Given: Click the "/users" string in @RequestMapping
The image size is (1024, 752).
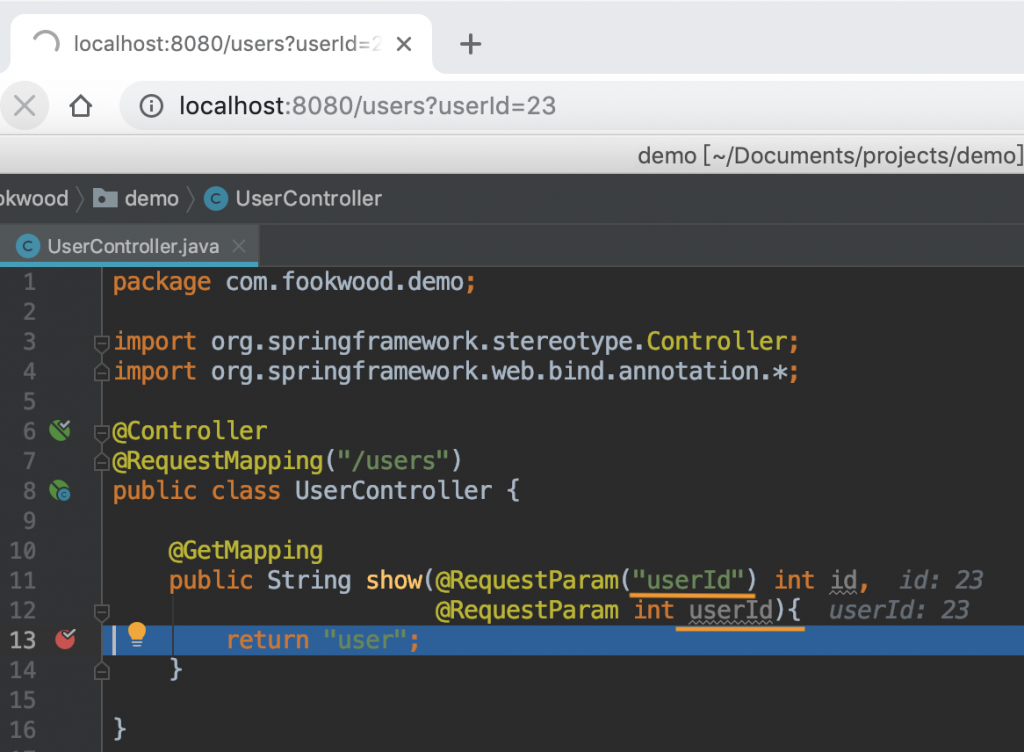Looking at the screenshot, I should point(393,461).
